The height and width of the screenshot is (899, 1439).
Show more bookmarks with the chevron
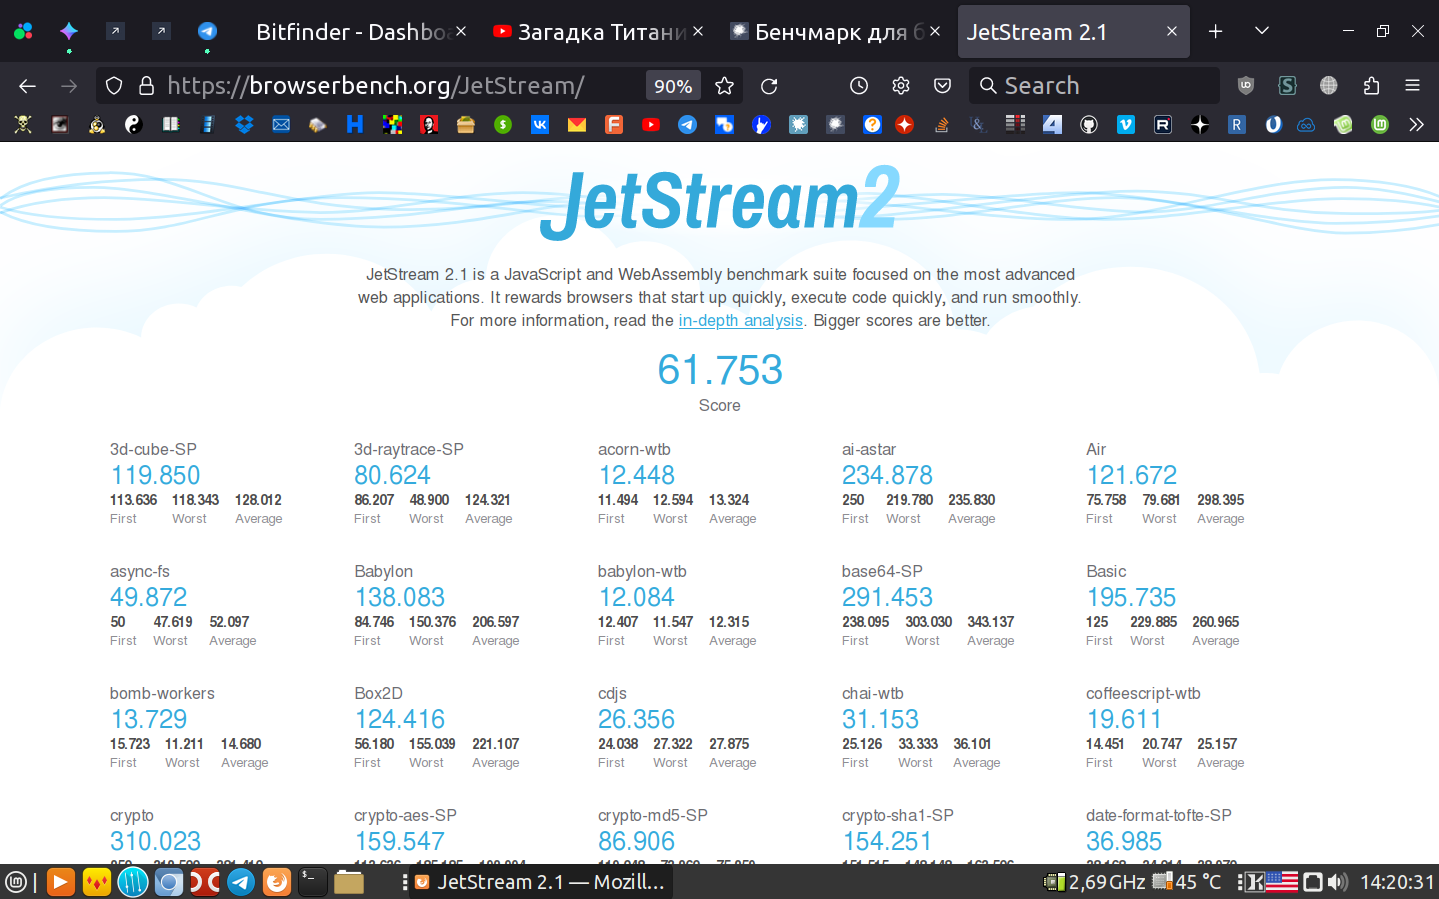click(1416, 124)
